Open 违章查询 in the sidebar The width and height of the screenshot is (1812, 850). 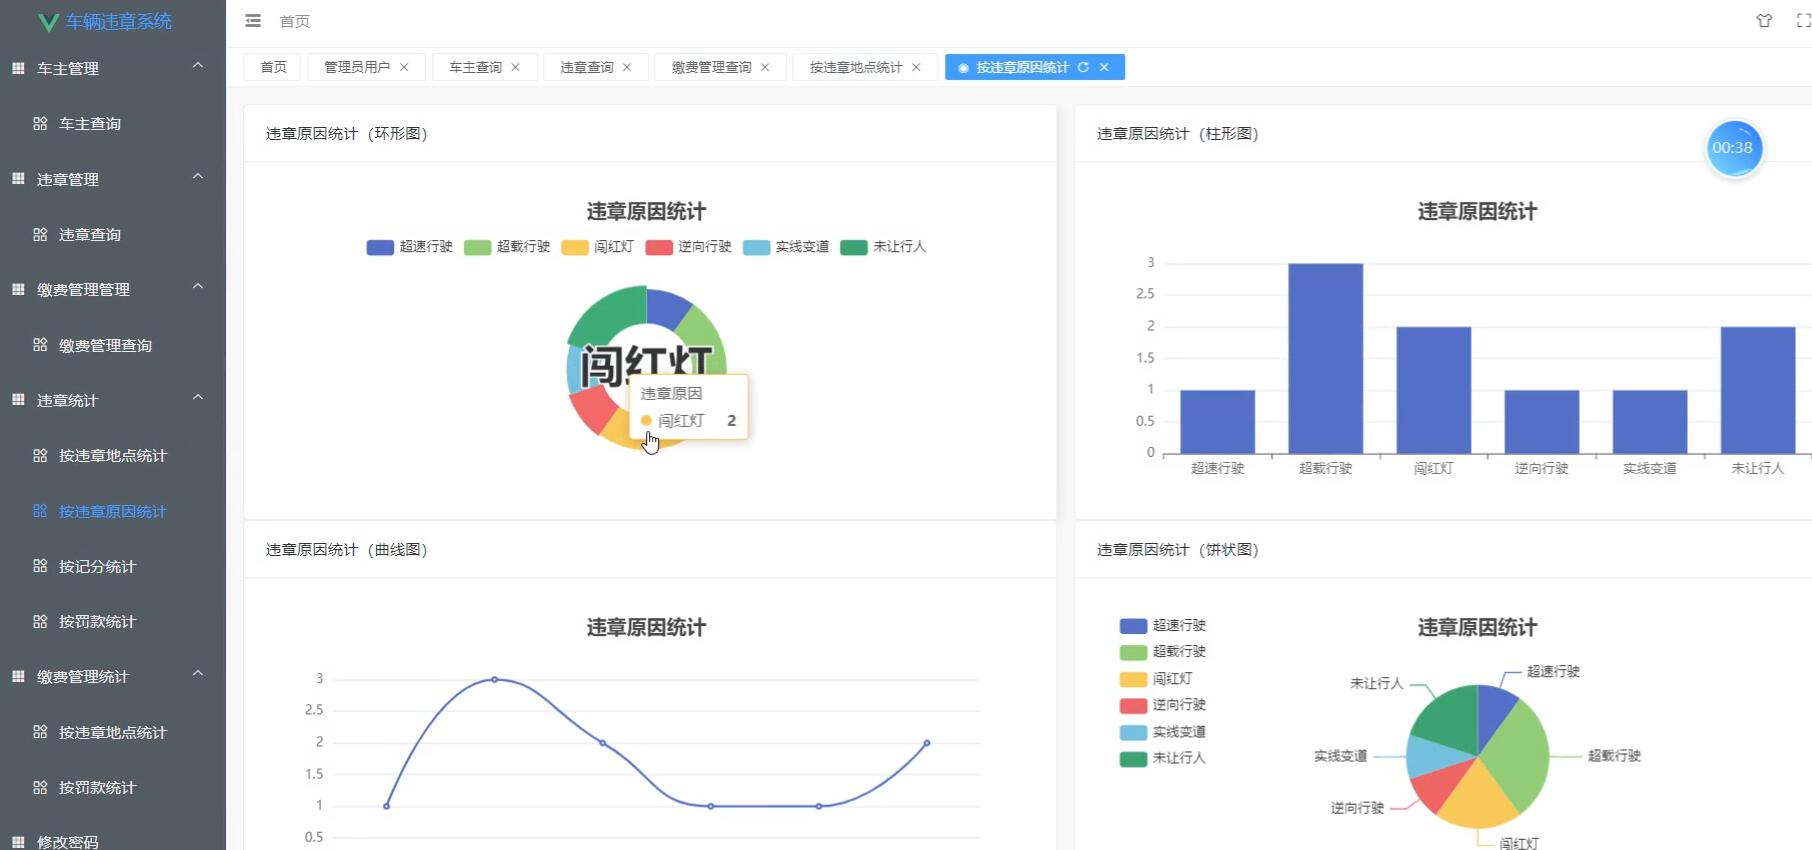coord(113,235)
